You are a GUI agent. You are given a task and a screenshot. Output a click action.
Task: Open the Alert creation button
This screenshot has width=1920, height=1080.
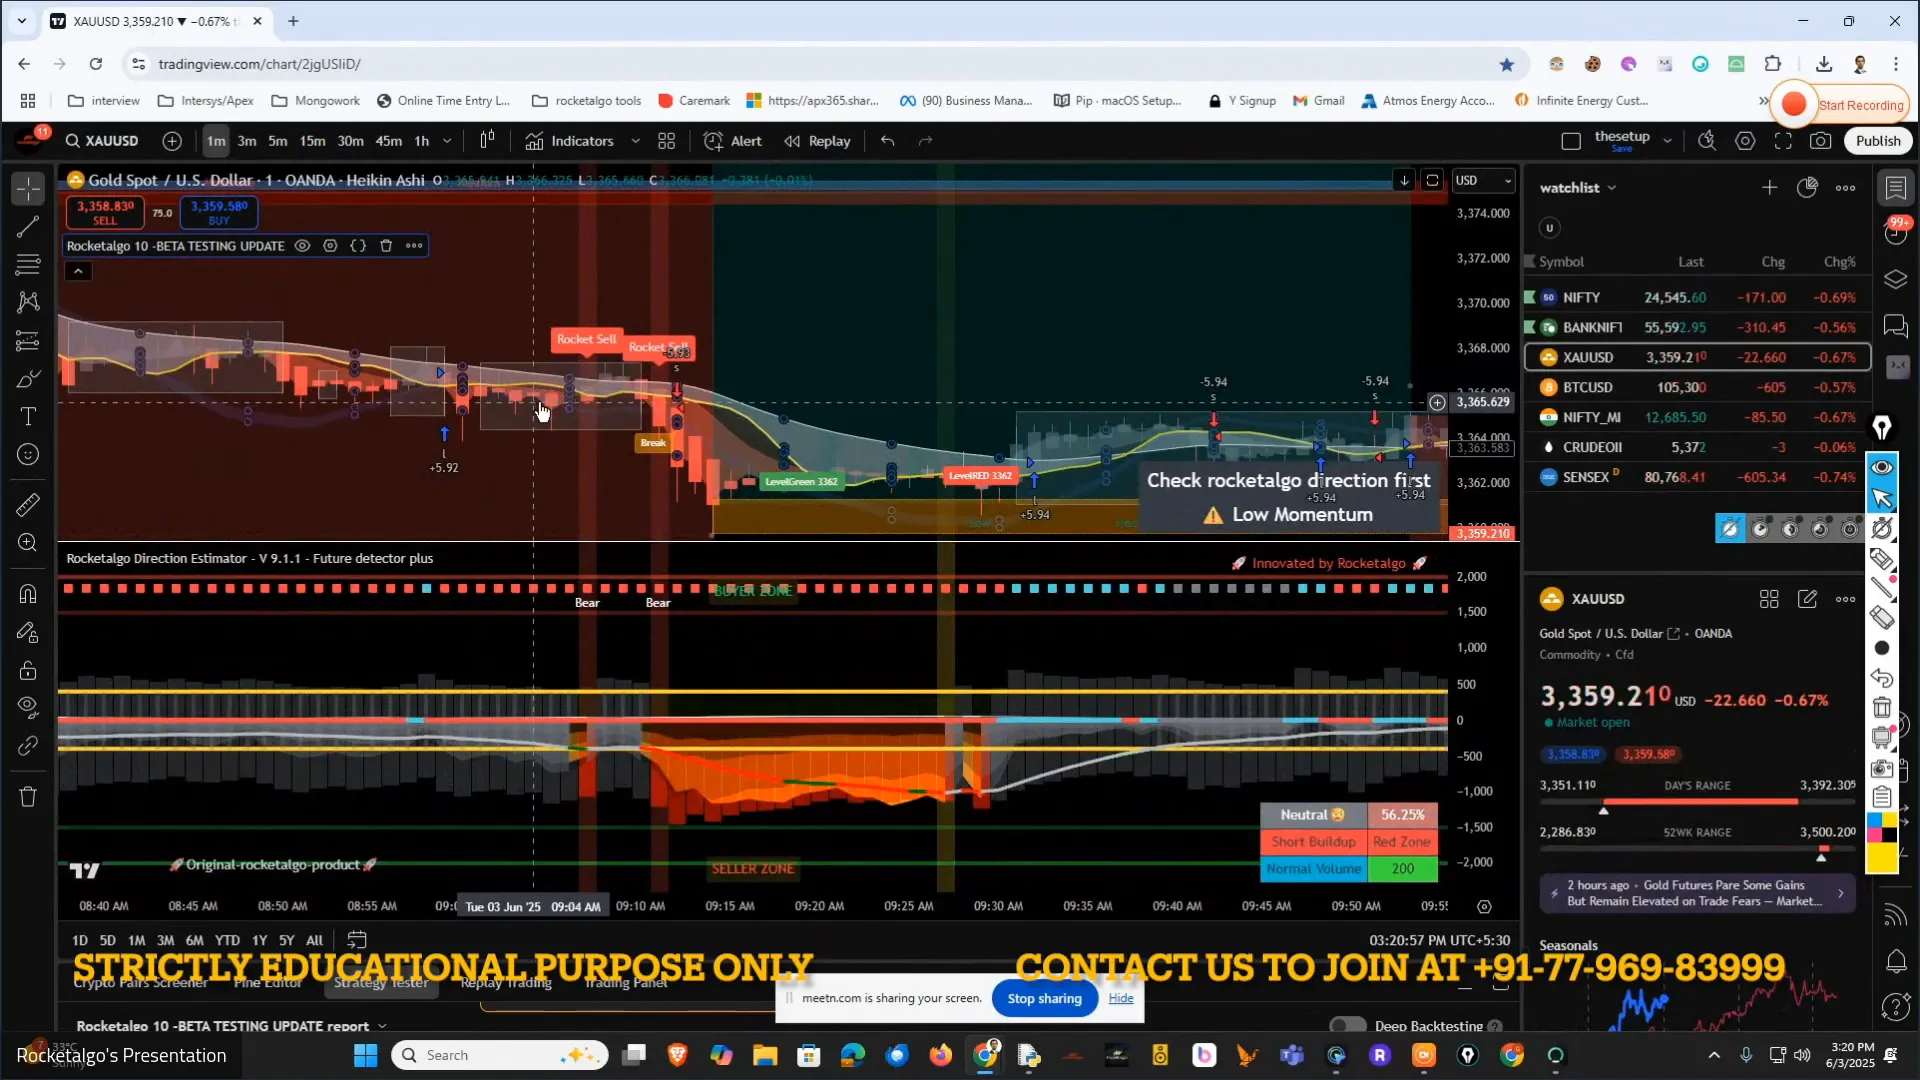pos(733,141)
